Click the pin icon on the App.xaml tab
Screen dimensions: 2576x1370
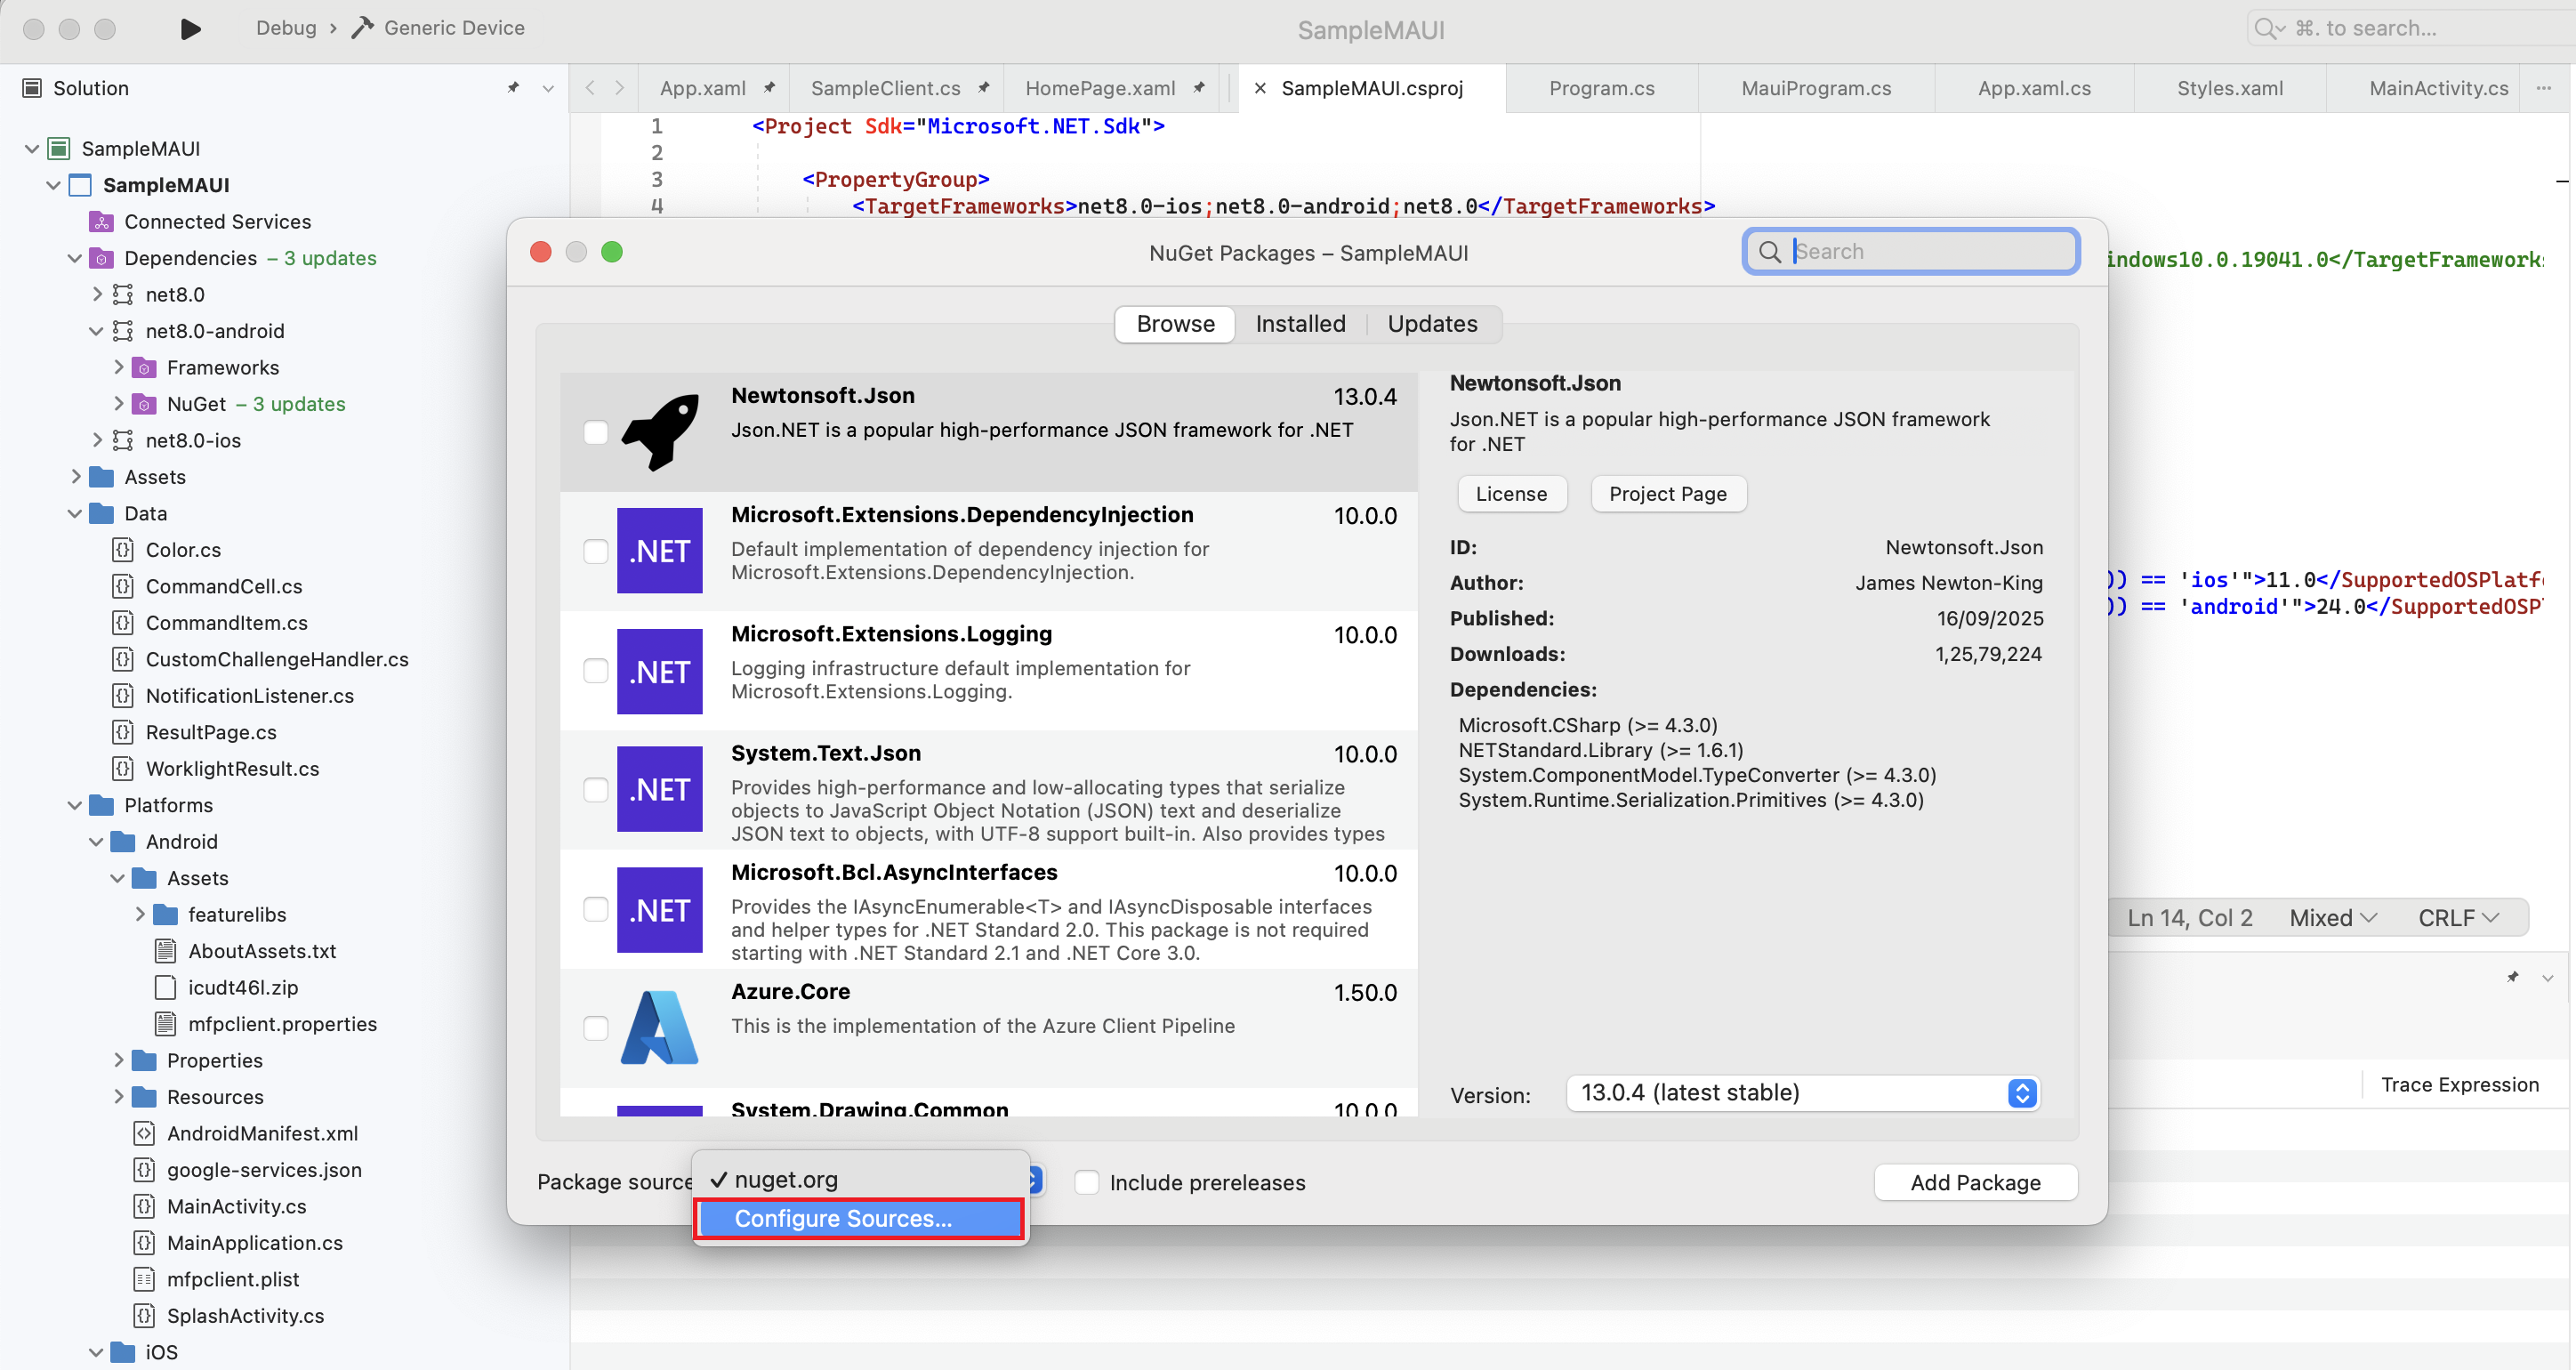pyautogui.click(x=769, y=88)
